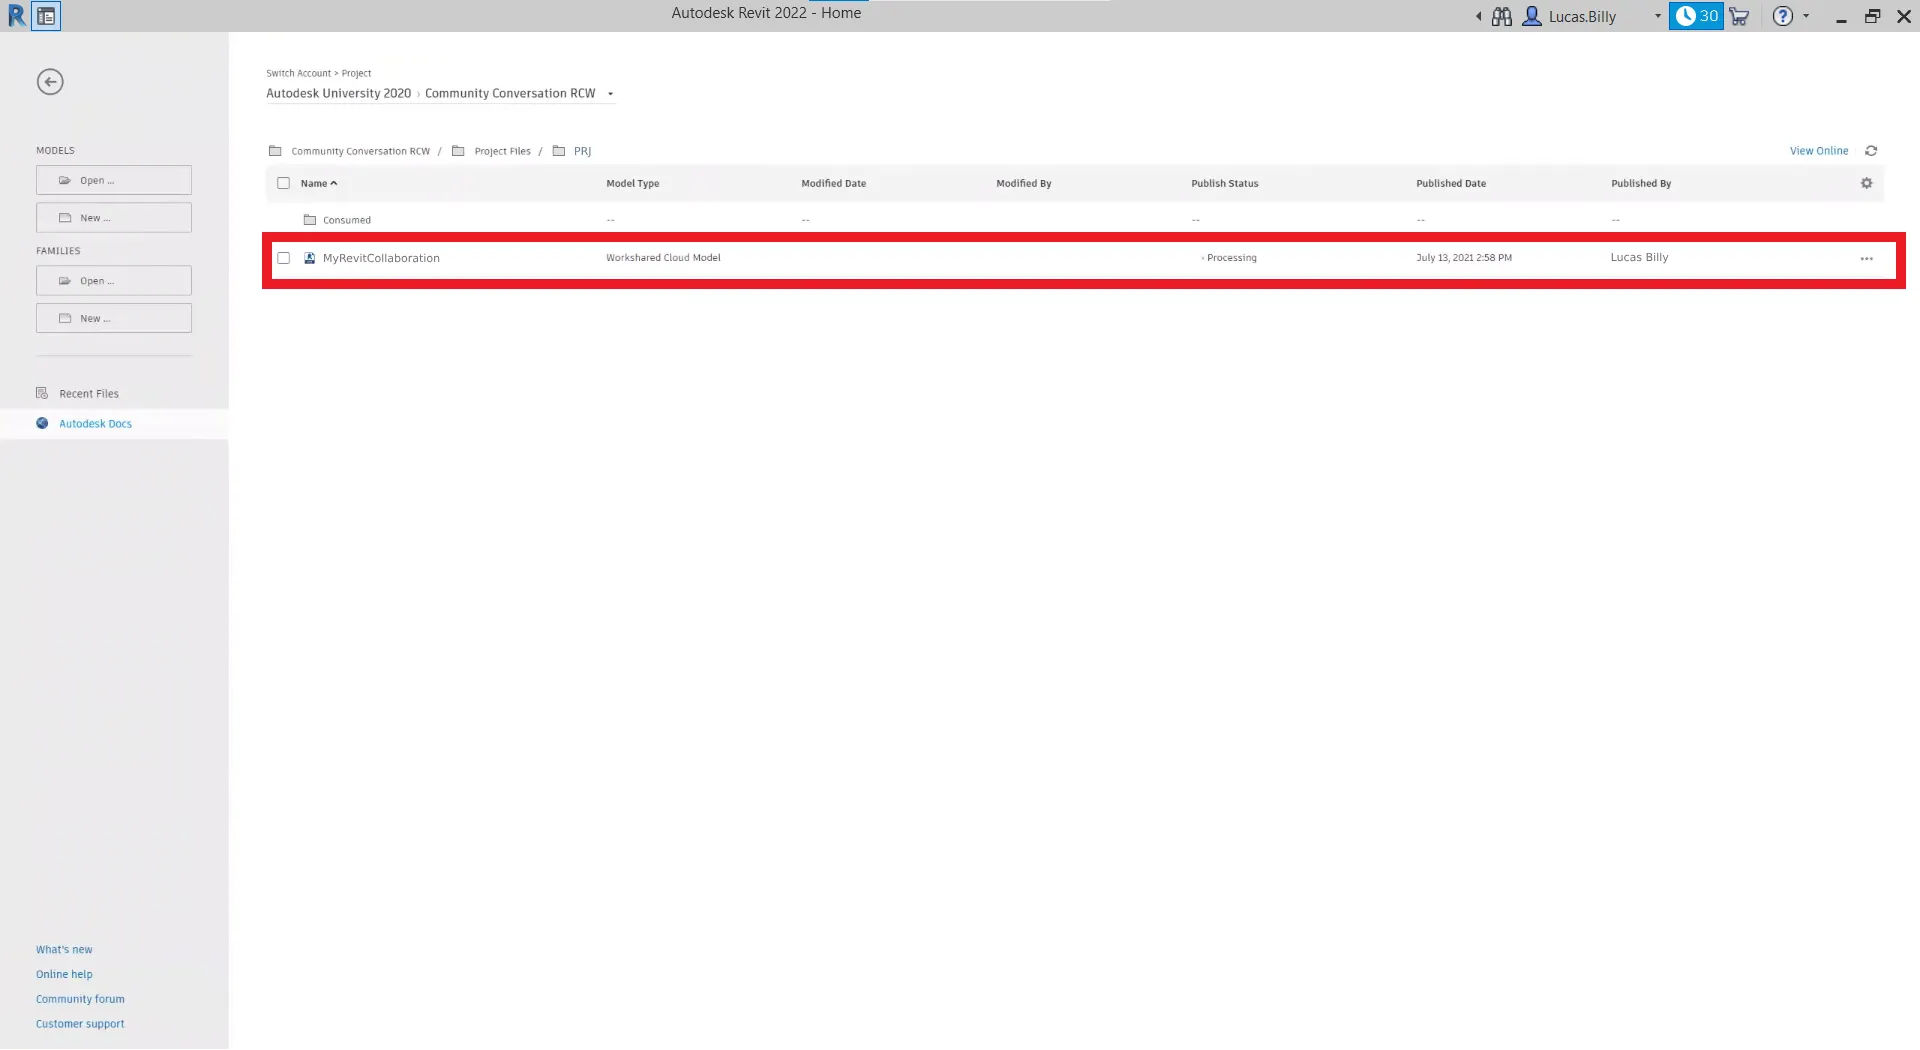Click the Published By column header
Image resolution: width=1920 pixels, height=1050 pixels.
click(x=1640, y=183)
